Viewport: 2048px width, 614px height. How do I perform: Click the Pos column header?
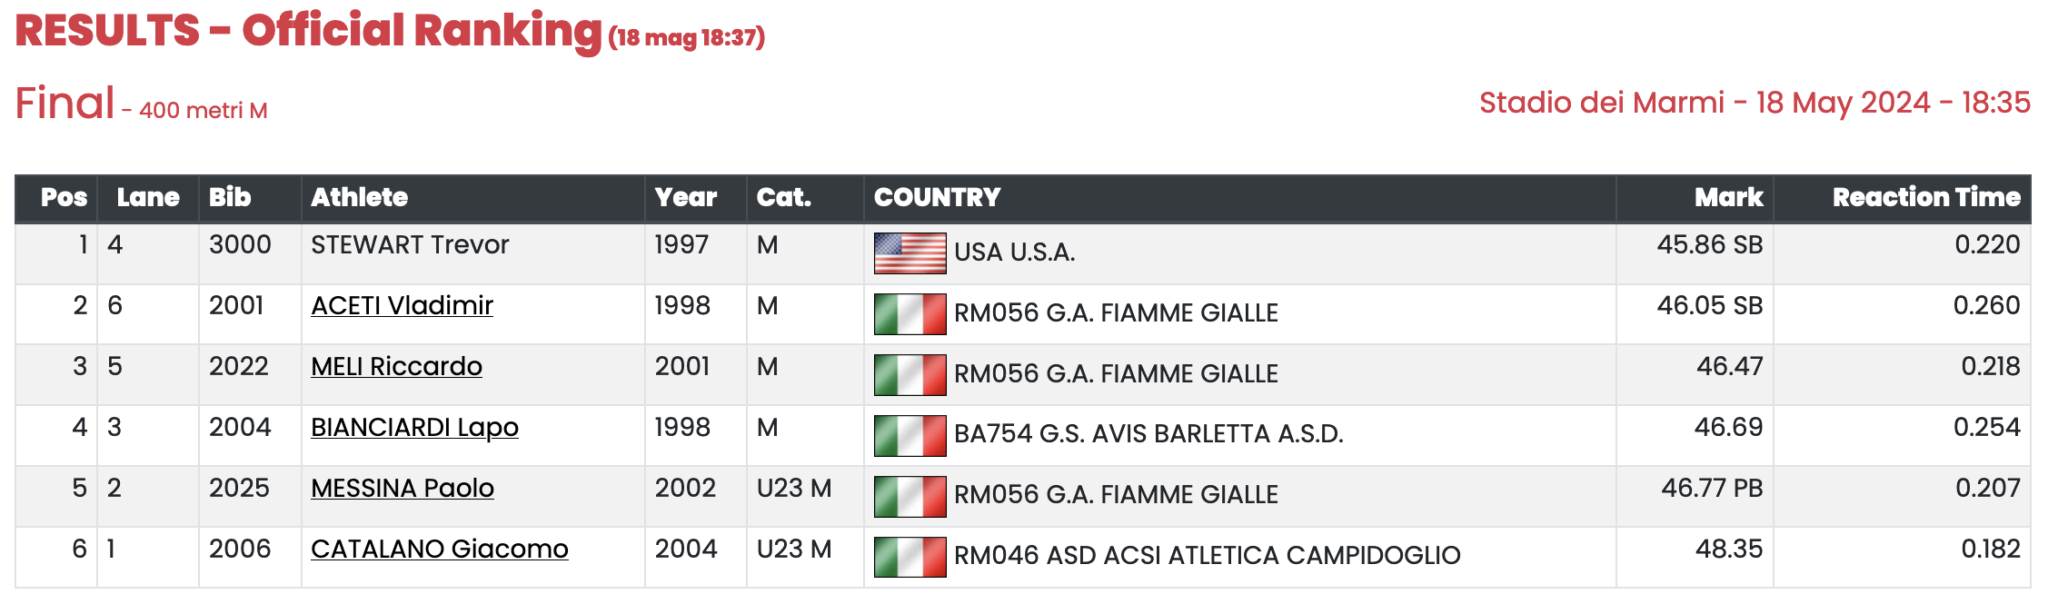[x=64, y=198]
